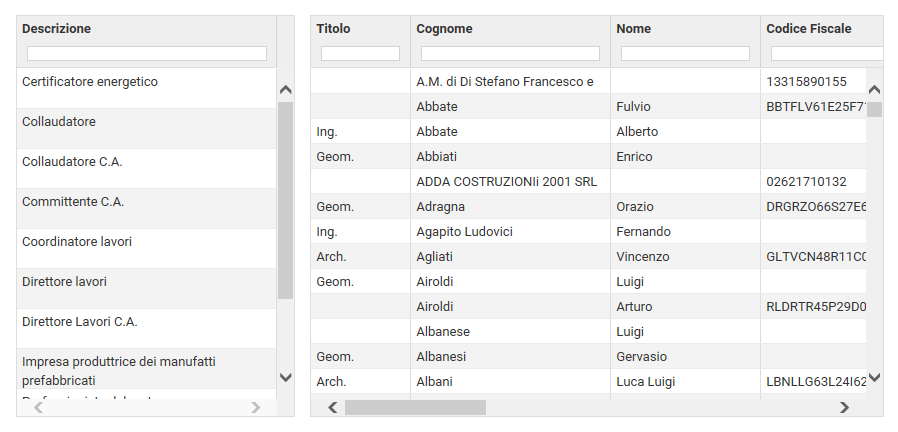Click left arrow of persons table horizontal scrollbar
This screenshot has height=432, width=898.
click(x=333, y=407)
